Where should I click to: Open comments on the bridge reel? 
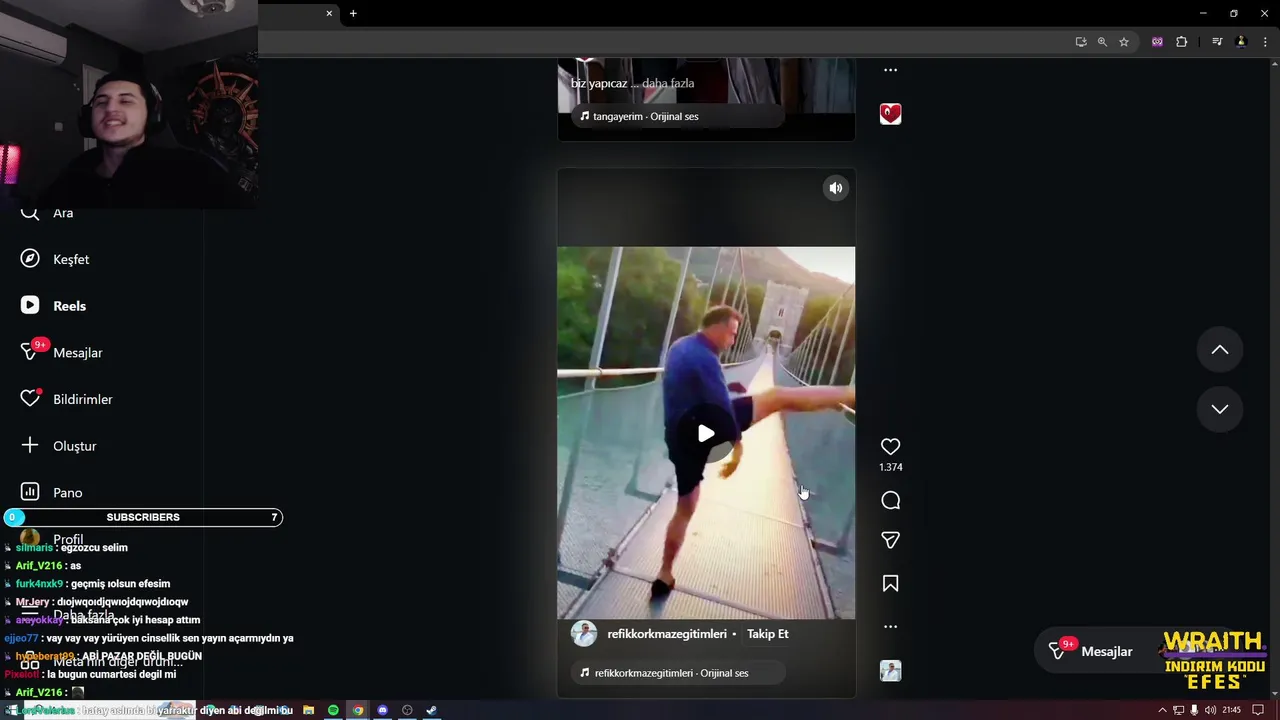tap(890, 501)
